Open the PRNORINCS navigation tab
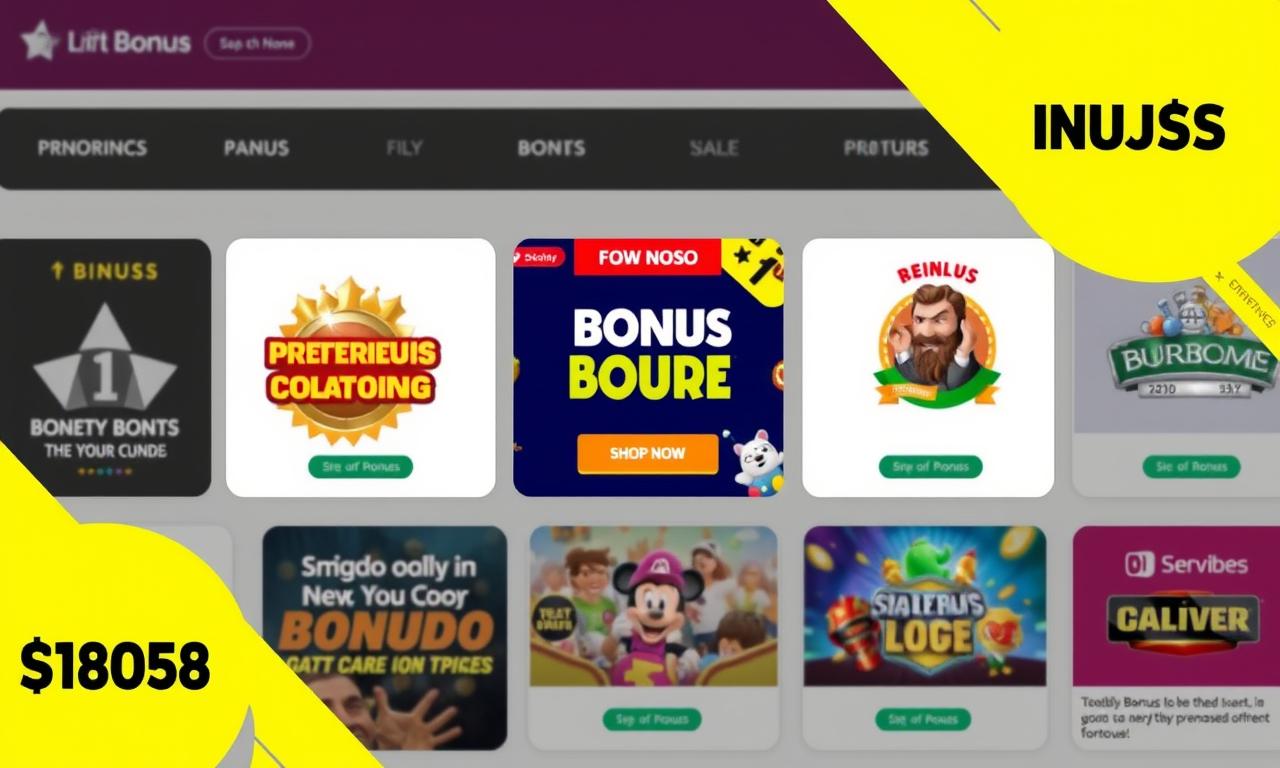 (x=92, y=148)
